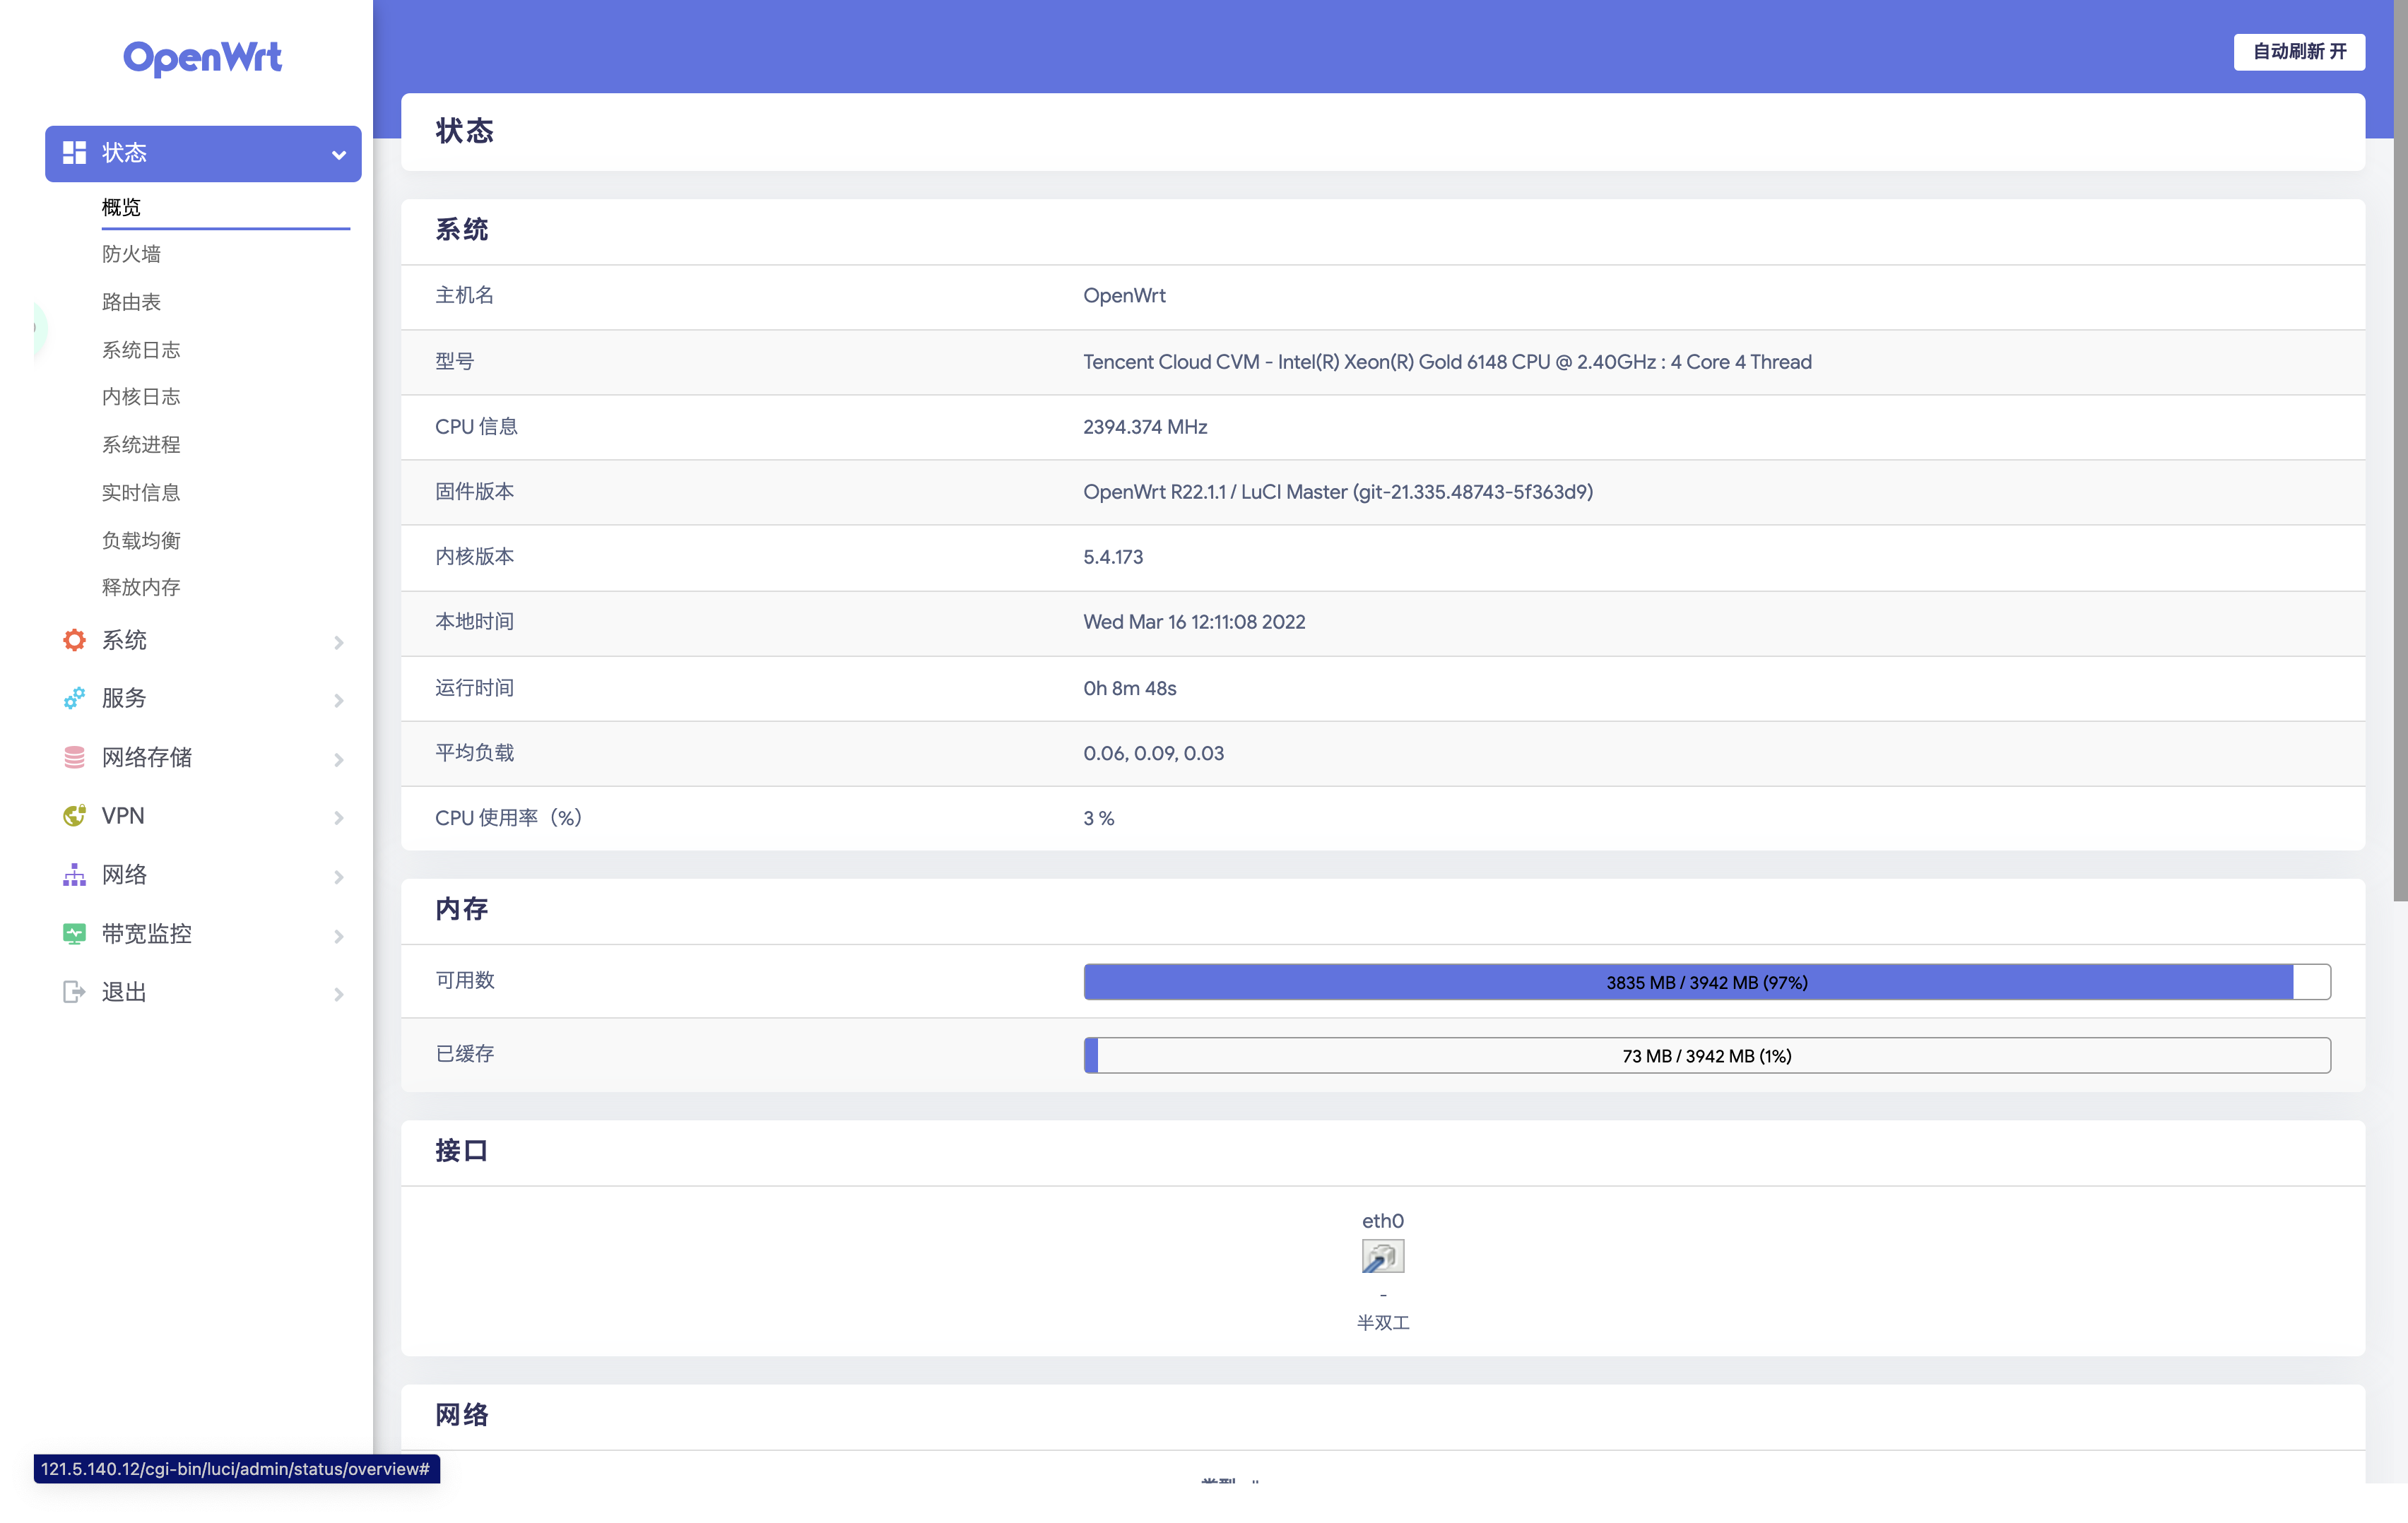Click the 半双工 duplex status text
The image size is (2408, 1523).
coord(1383,1322)
